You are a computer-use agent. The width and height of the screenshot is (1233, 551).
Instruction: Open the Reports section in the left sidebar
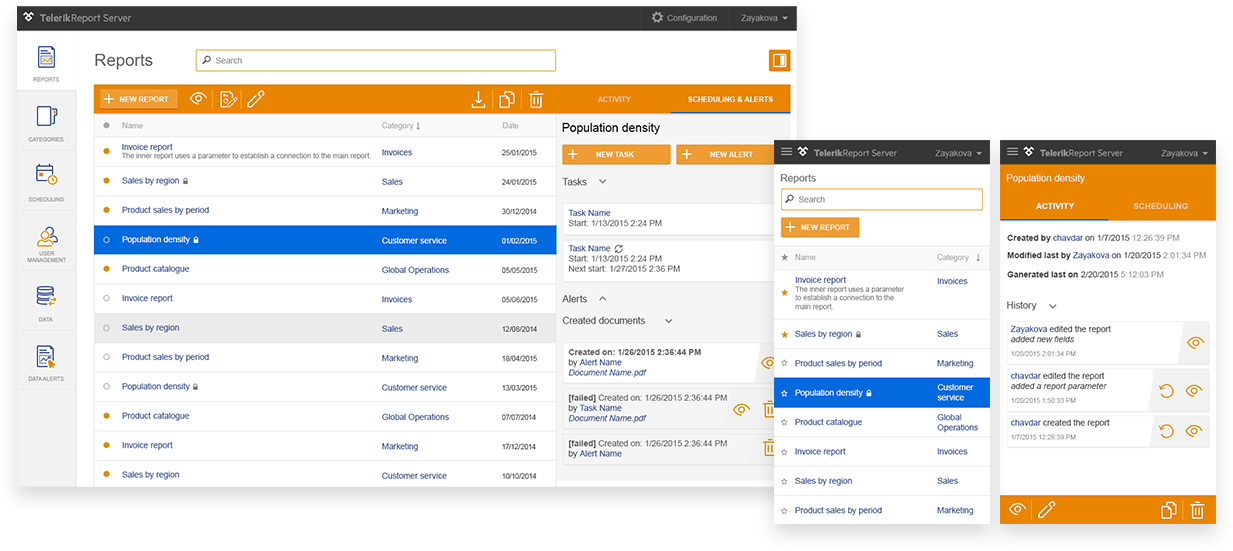point(46,64)
